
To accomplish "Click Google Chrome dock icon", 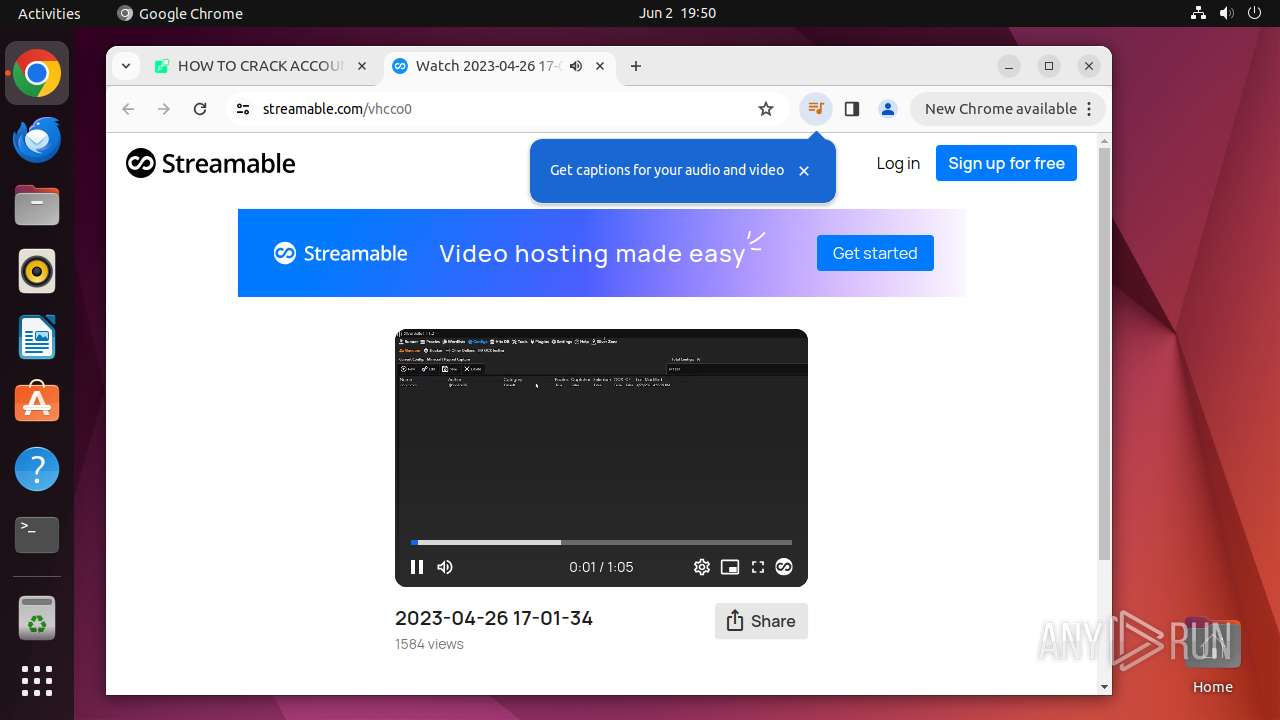I will click(37, 74).
